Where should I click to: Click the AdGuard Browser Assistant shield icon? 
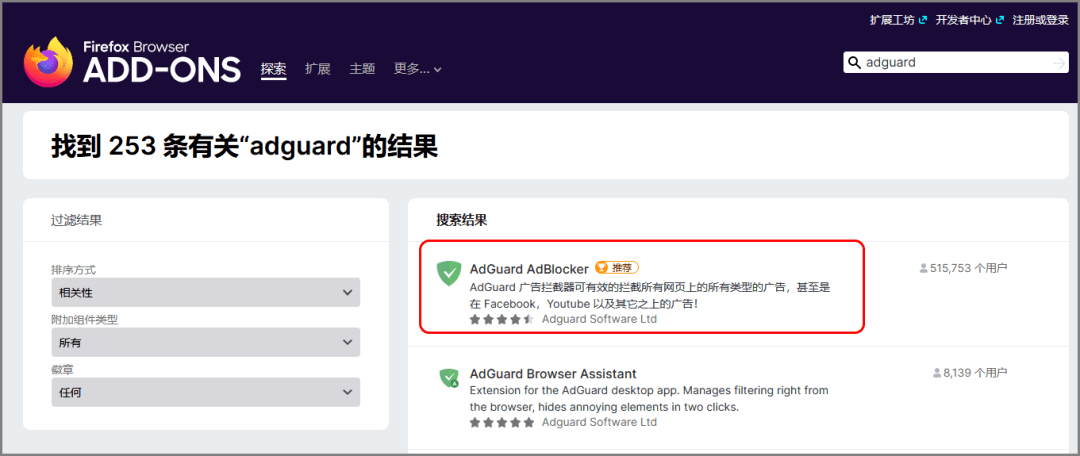coord(449,377)
